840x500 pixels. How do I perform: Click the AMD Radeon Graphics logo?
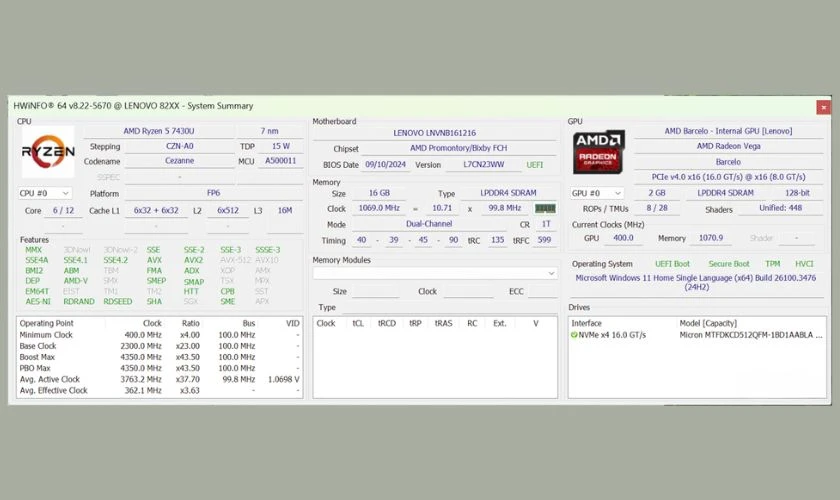[x=599, y=153]
